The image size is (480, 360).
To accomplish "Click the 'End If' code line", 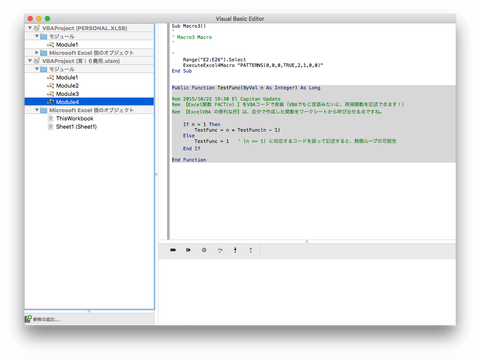I will pos(192,148).
